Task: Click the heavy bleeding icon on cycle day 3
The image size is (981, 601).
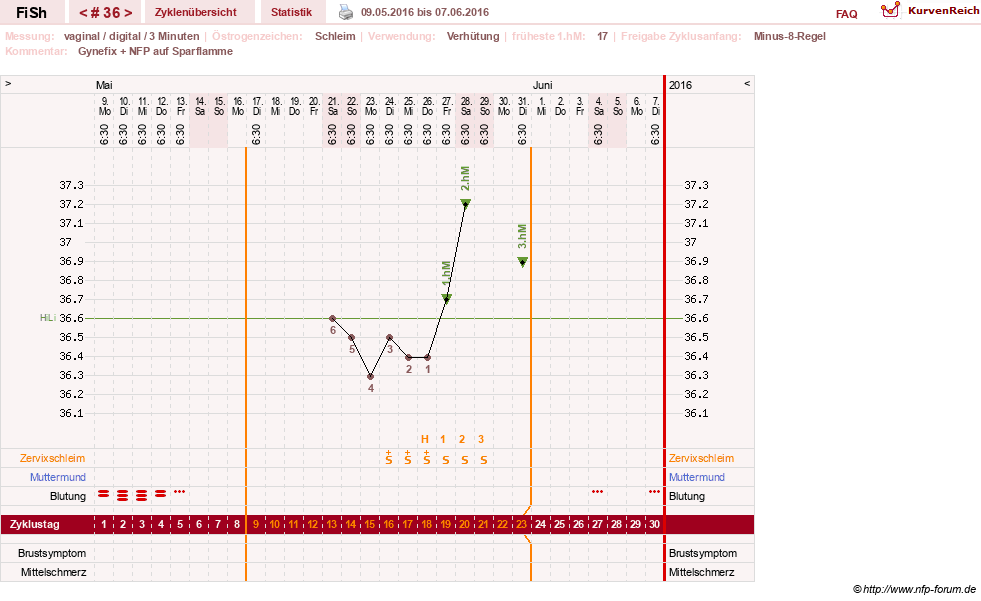Action: [x=141, y=496]
